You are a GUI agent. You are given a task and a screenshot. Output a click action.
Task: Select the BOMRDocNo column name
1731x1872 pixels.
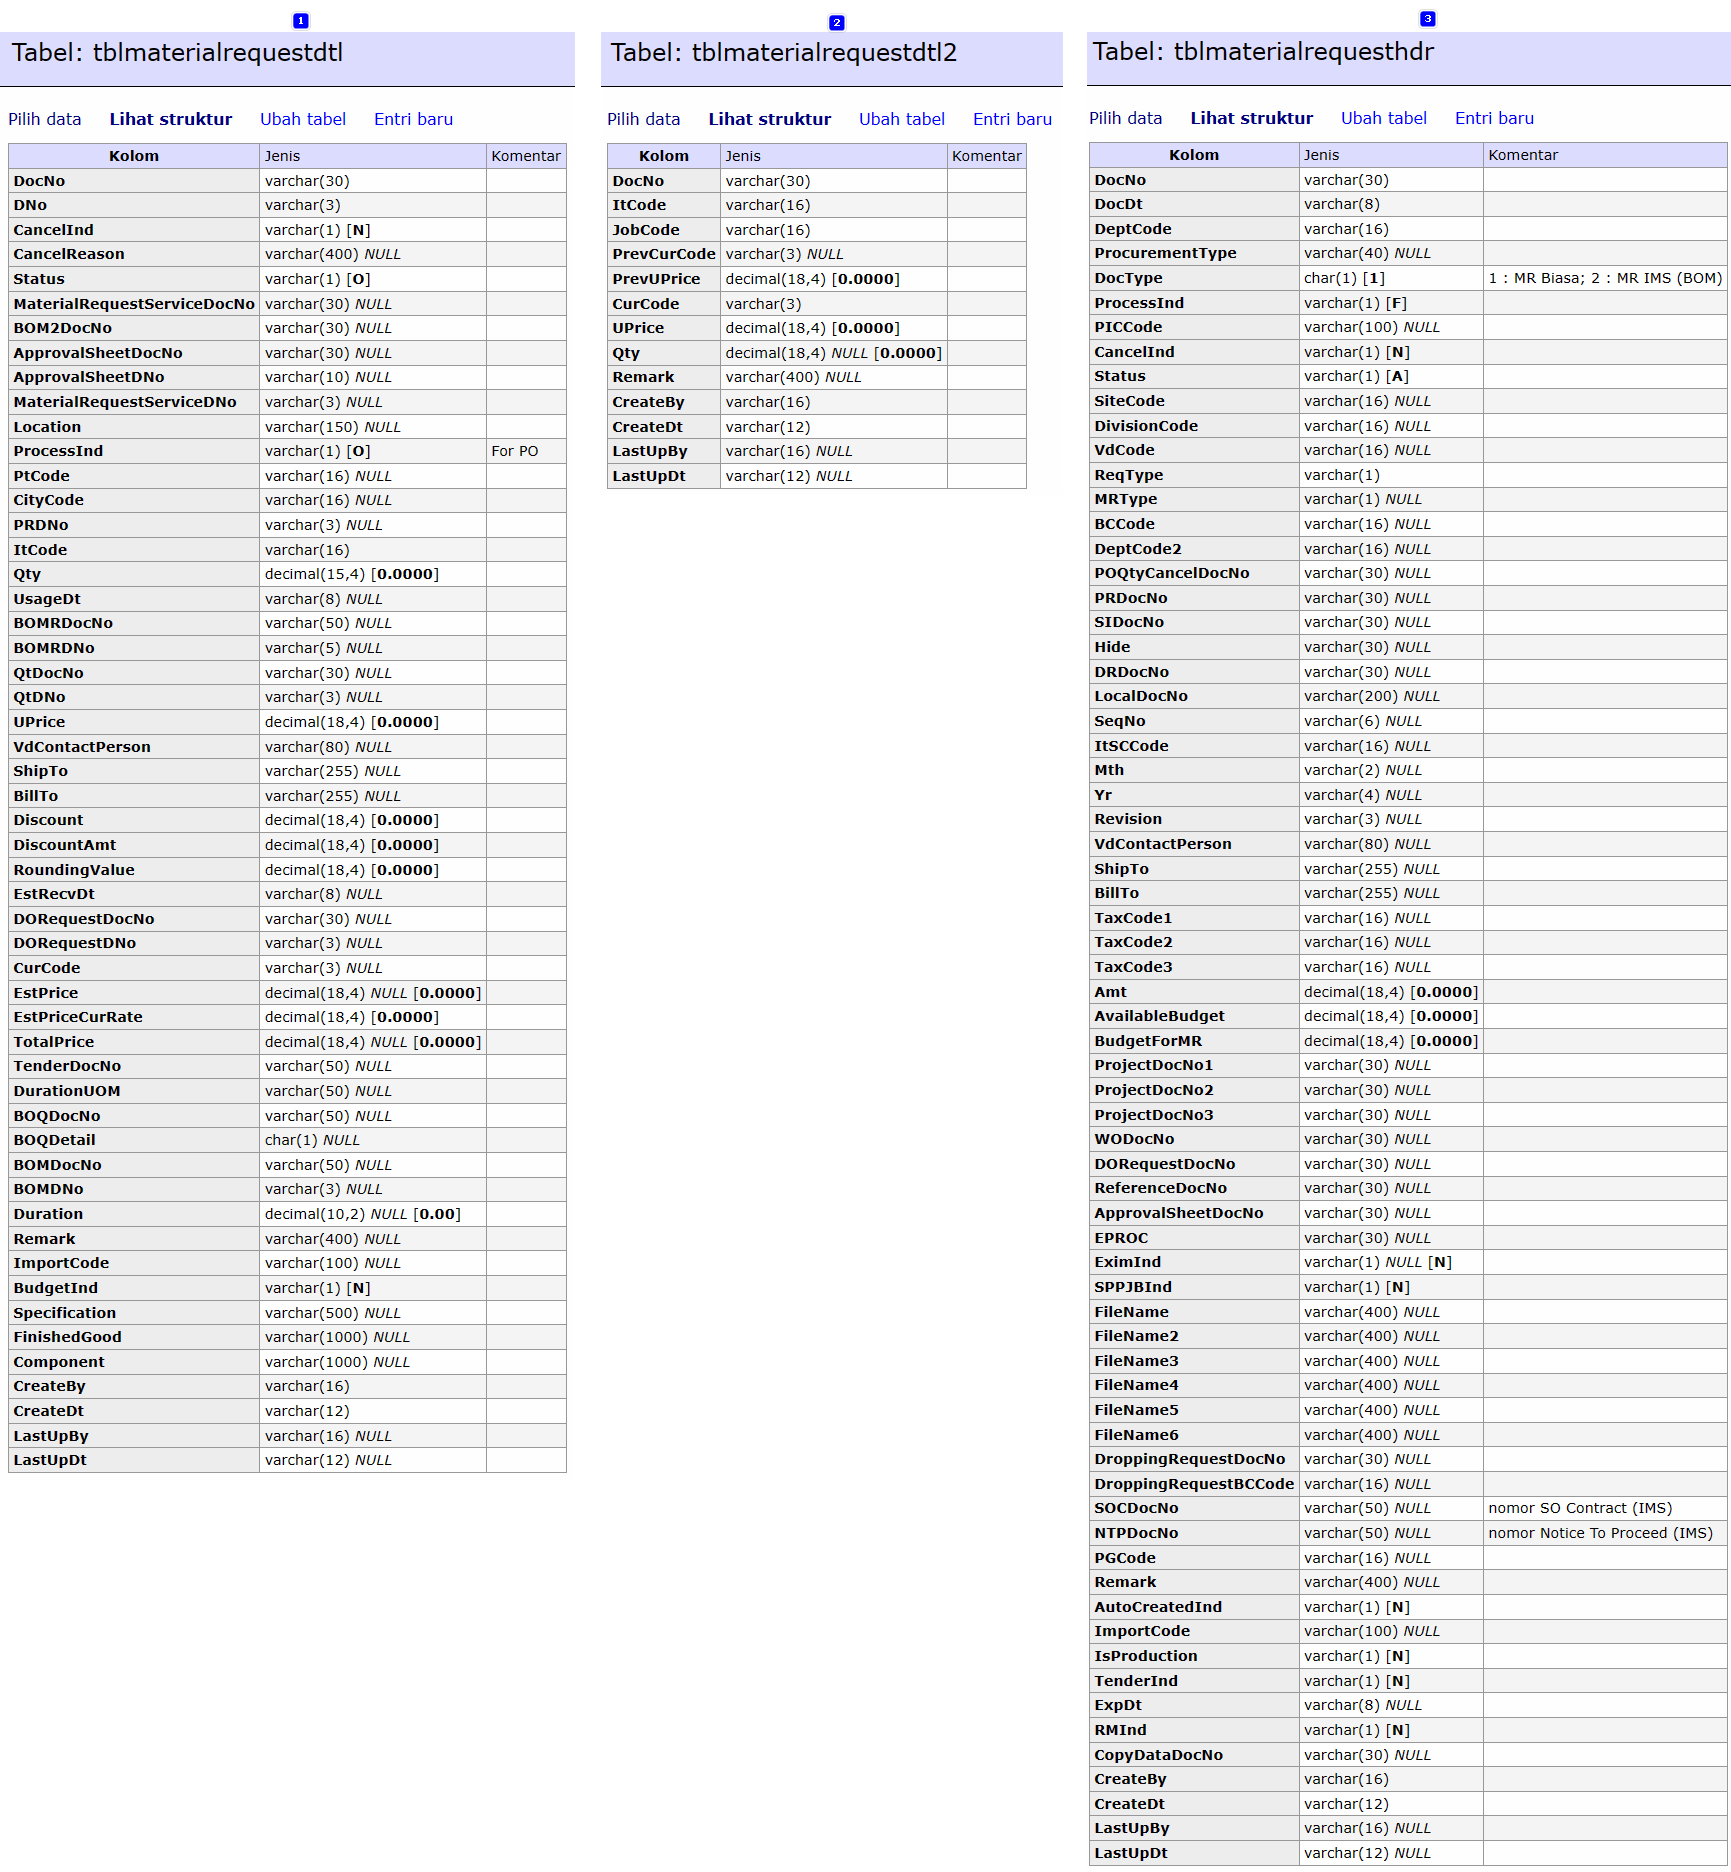coord(63,623)
